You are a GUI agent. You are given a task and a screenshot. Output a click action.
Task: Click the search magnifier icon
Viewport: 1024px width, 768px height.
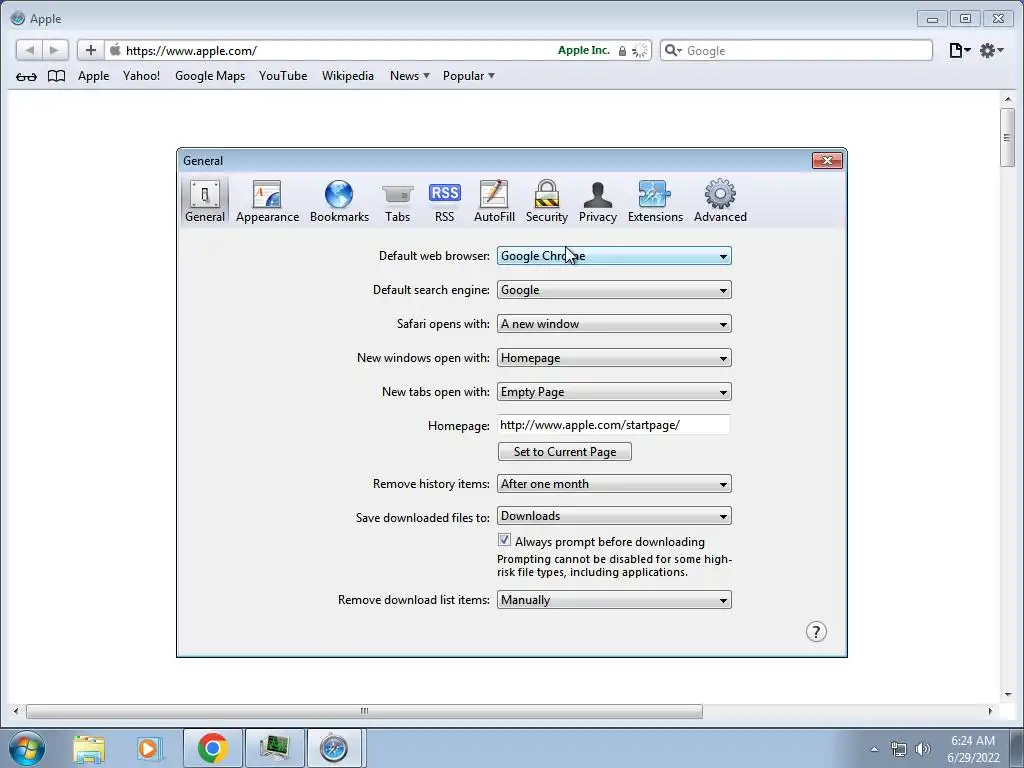(672, 50)
